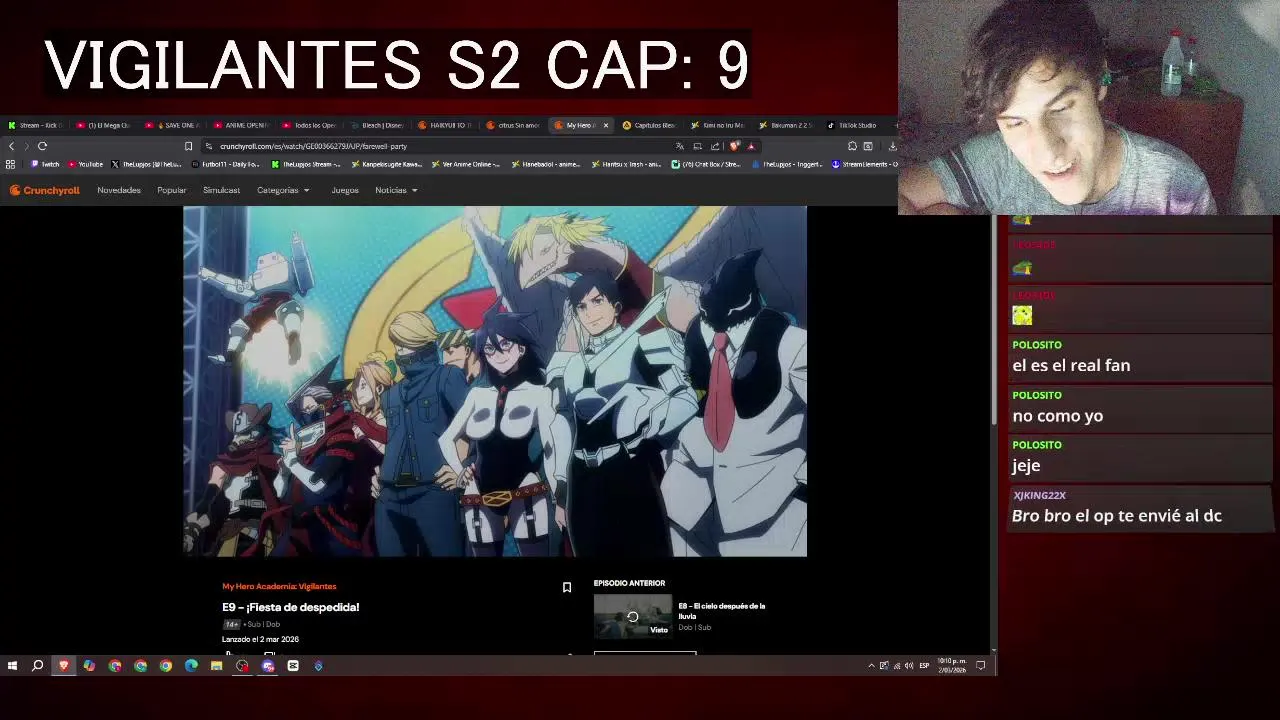The image size is (1280, 720).
Task: Open browser extensions puzzle icon
Action: 852,146
